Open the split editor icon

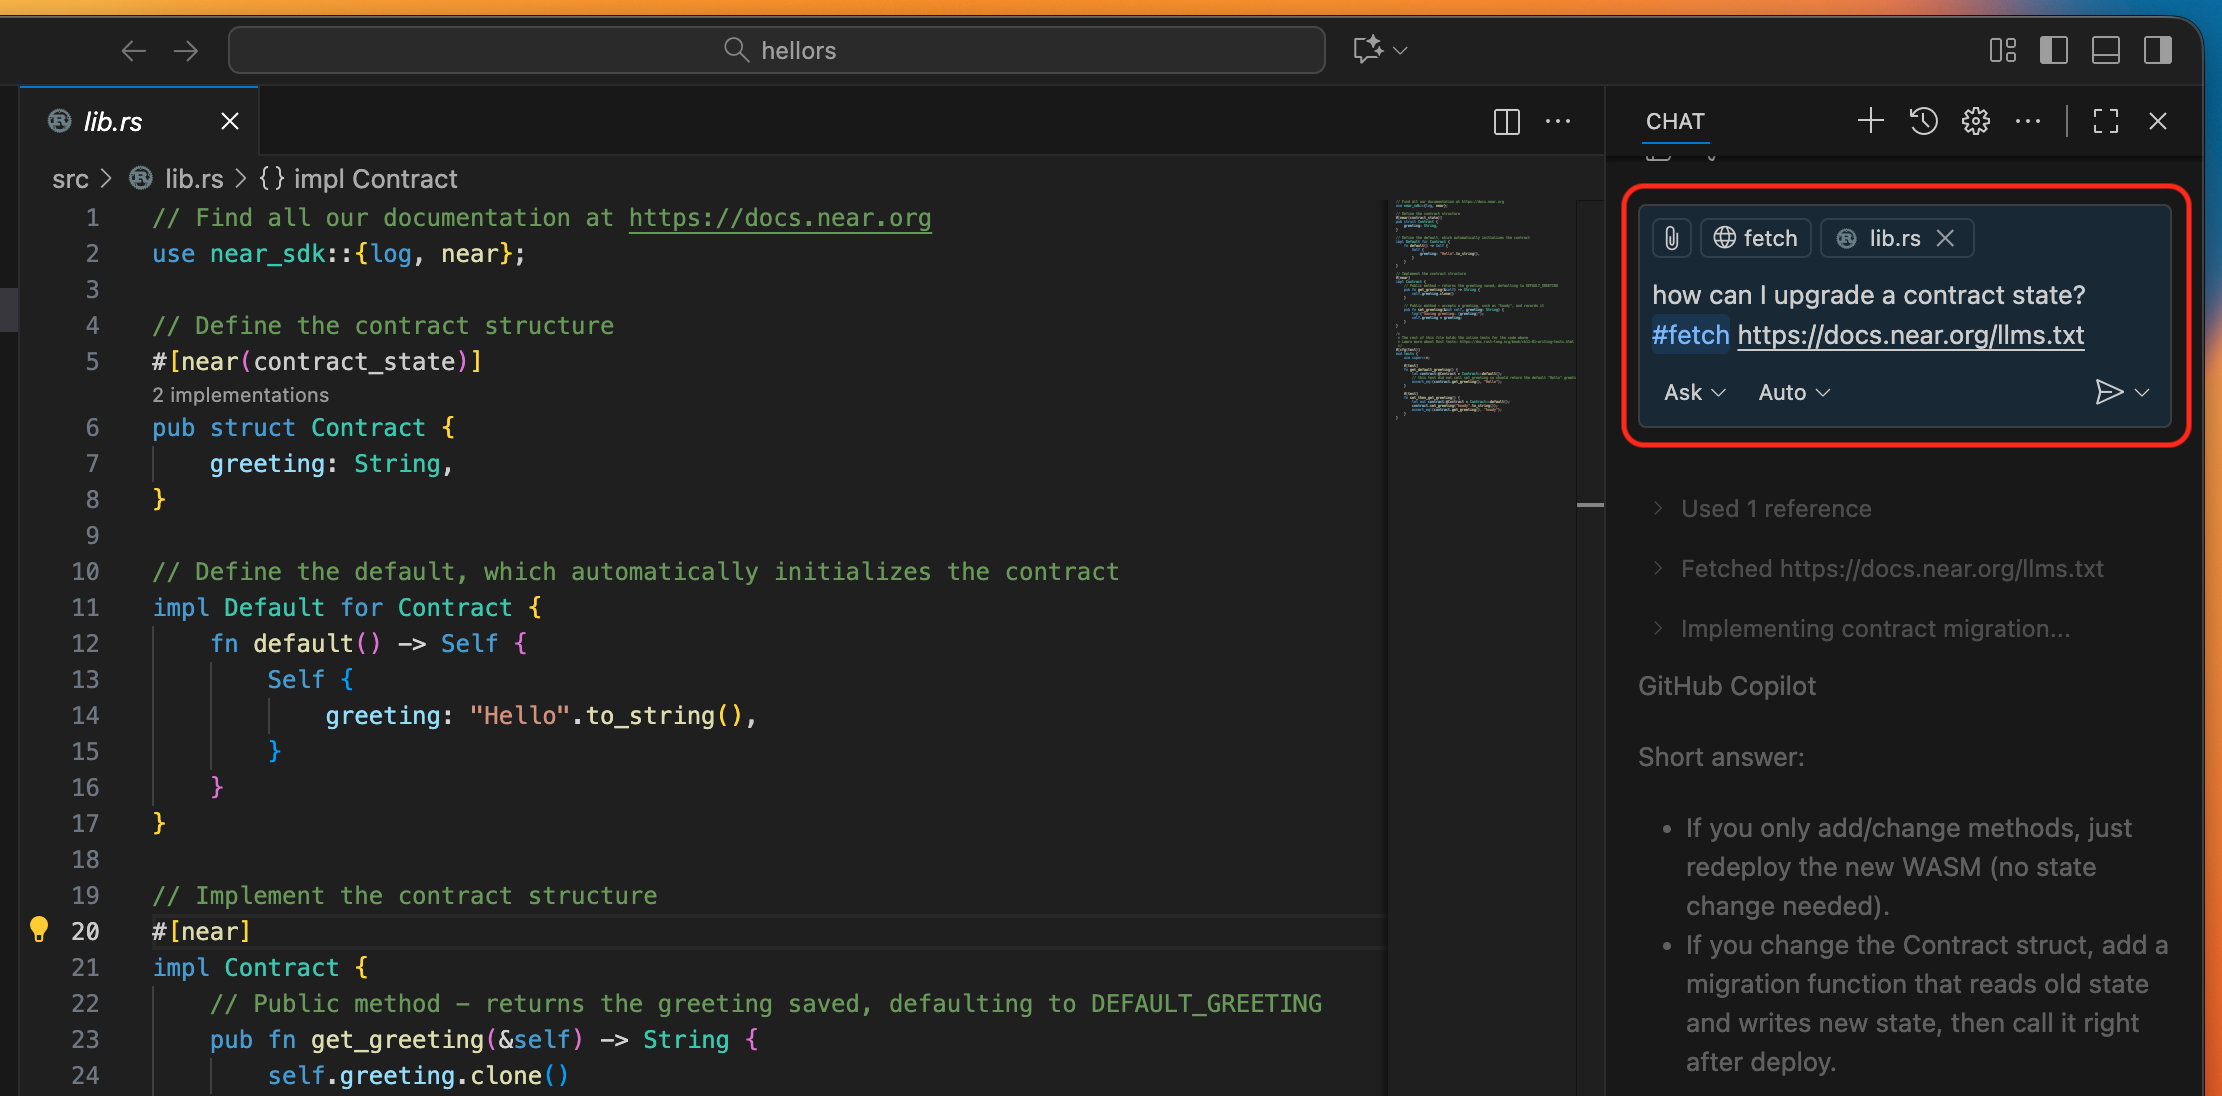[x=1506, y=121]
